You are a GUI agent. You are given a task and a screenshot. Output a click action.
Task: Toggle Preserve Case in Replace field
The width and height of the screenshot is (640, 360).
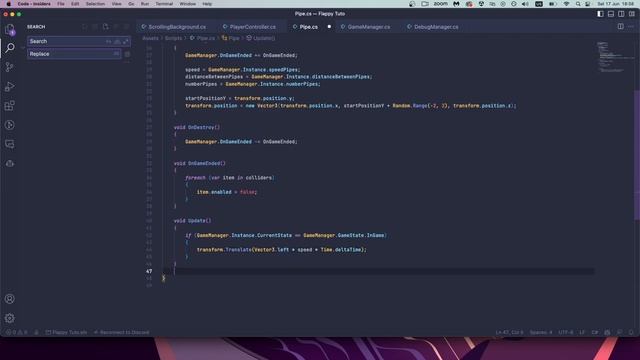pyautogui.click(x=116, y=54)
